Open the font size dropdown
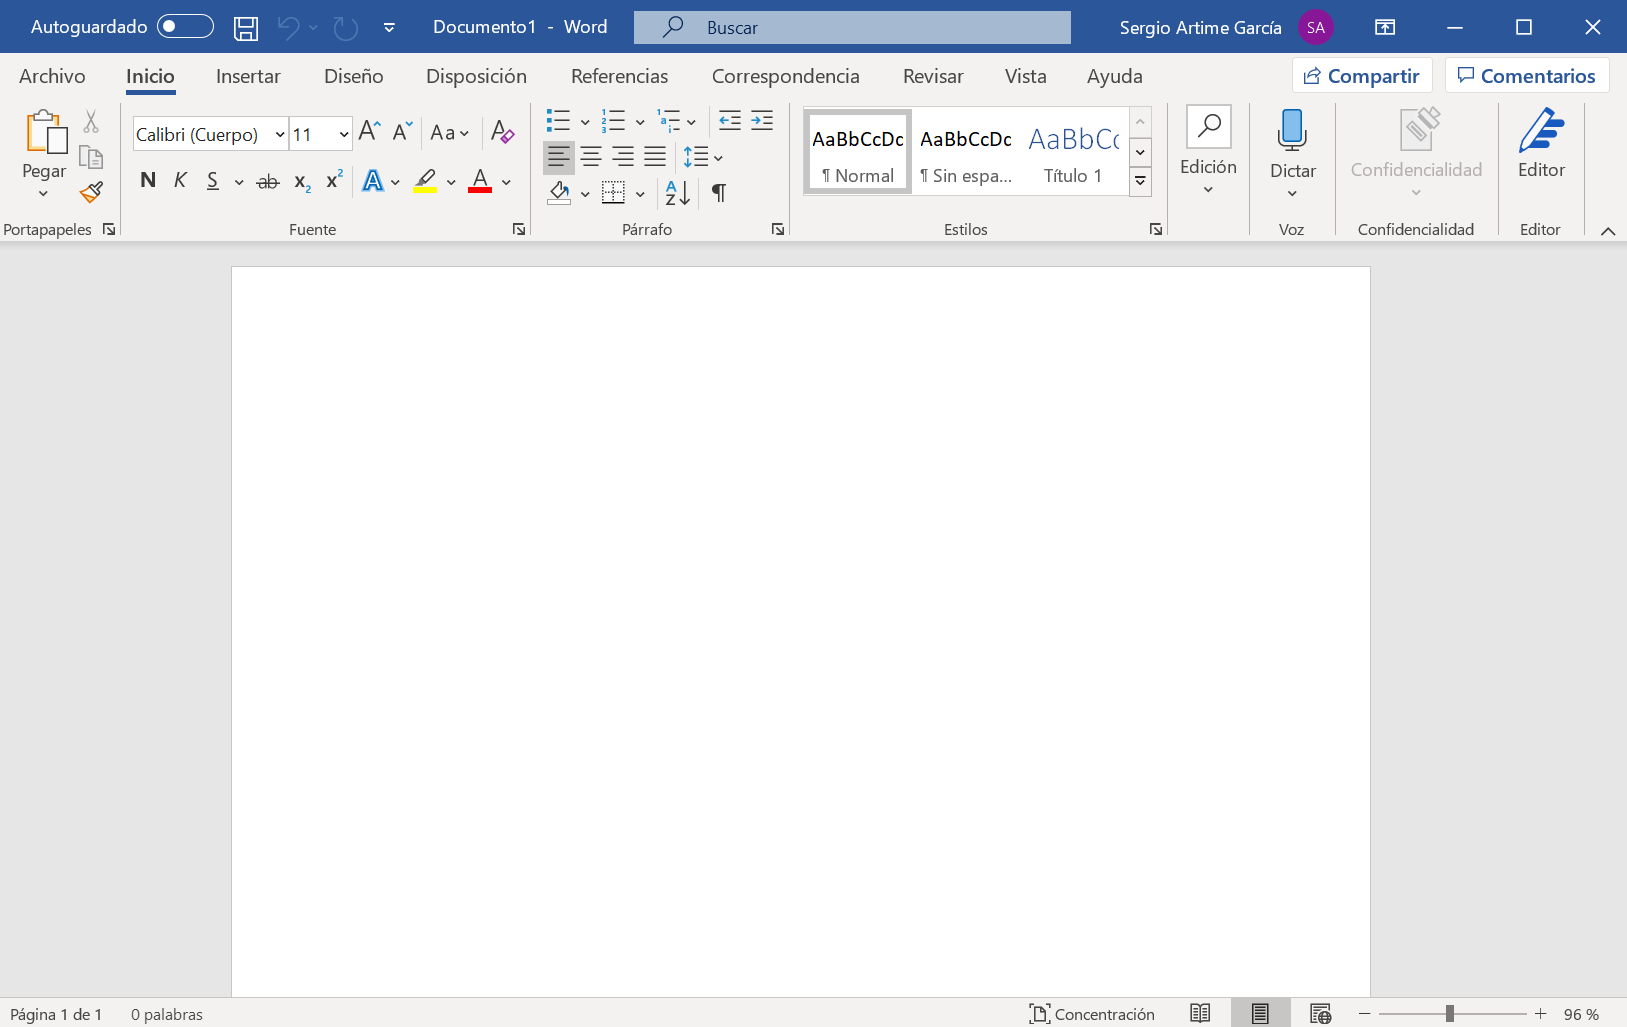The image size is (1627, 1027). click(344, 133)
